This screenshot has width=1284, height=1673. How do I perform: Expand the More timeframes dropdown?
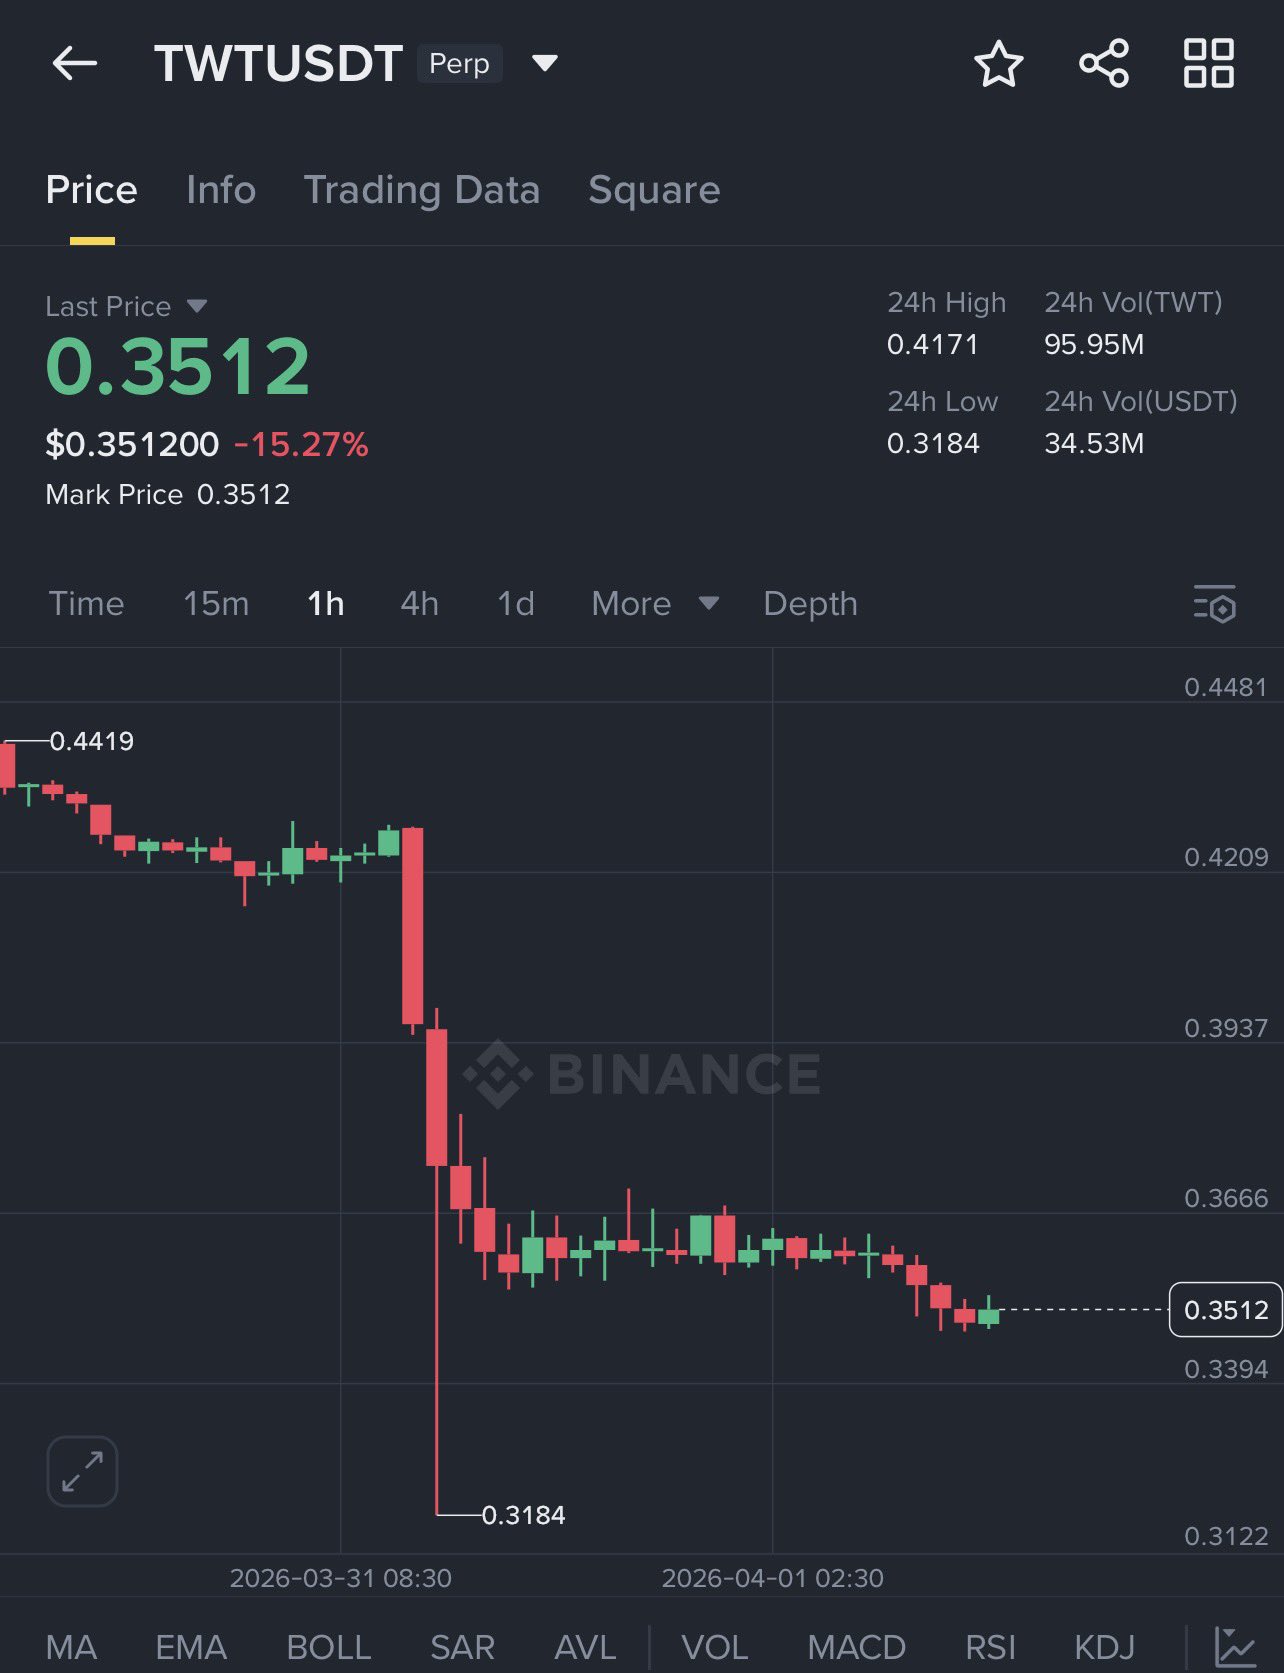pyautogui.click(x=655, y=604)
